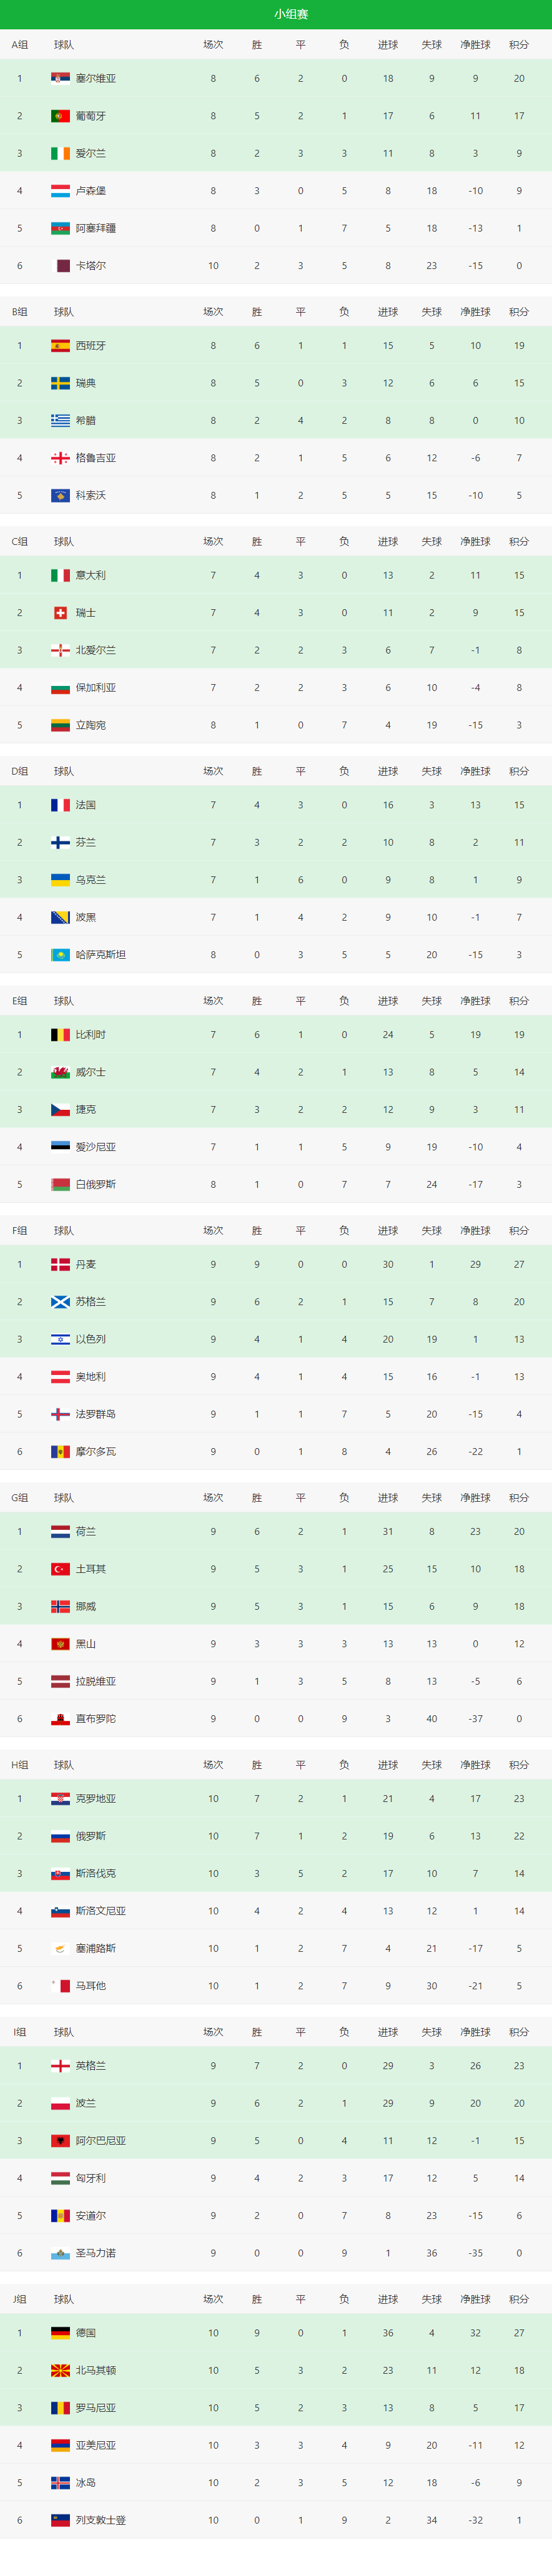Click the 积分 column header in A组

pyautogui.click(x=519, y=45)
